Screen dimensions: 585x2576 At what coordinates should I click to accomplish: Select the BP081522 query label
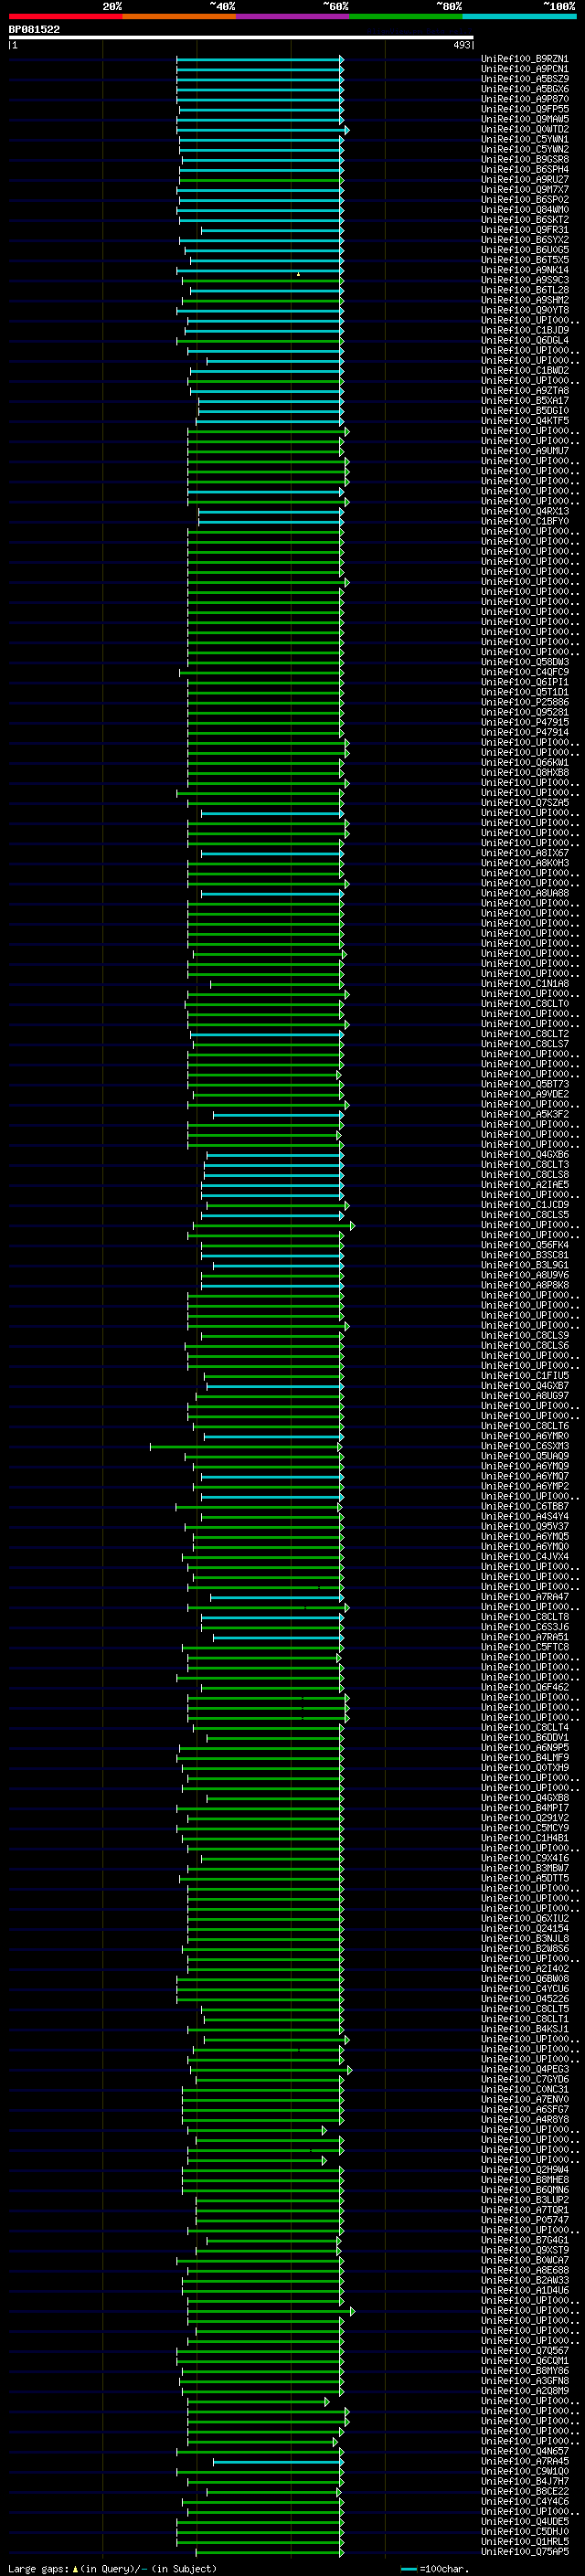tap(34, 29)
